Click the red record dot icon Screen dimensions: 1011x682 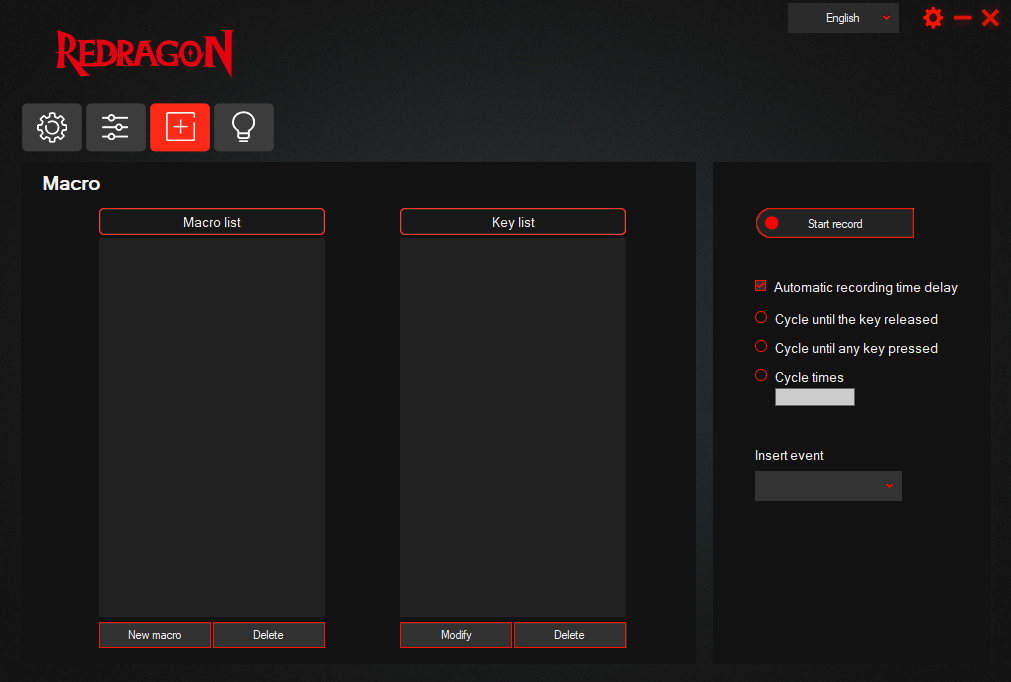pos(772,223)
